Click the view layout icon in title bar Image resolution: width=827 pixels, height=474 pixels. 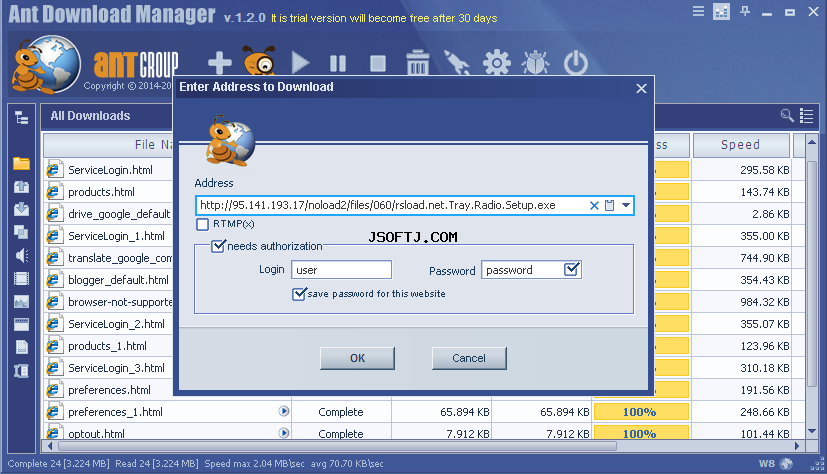coord(721,11)
